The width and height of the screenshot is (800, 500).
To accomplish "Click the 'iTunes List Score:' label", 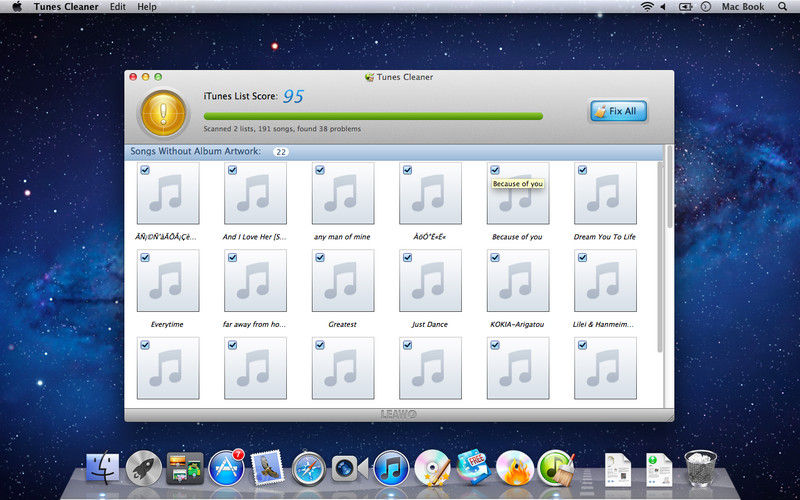I will coord(241,96).
